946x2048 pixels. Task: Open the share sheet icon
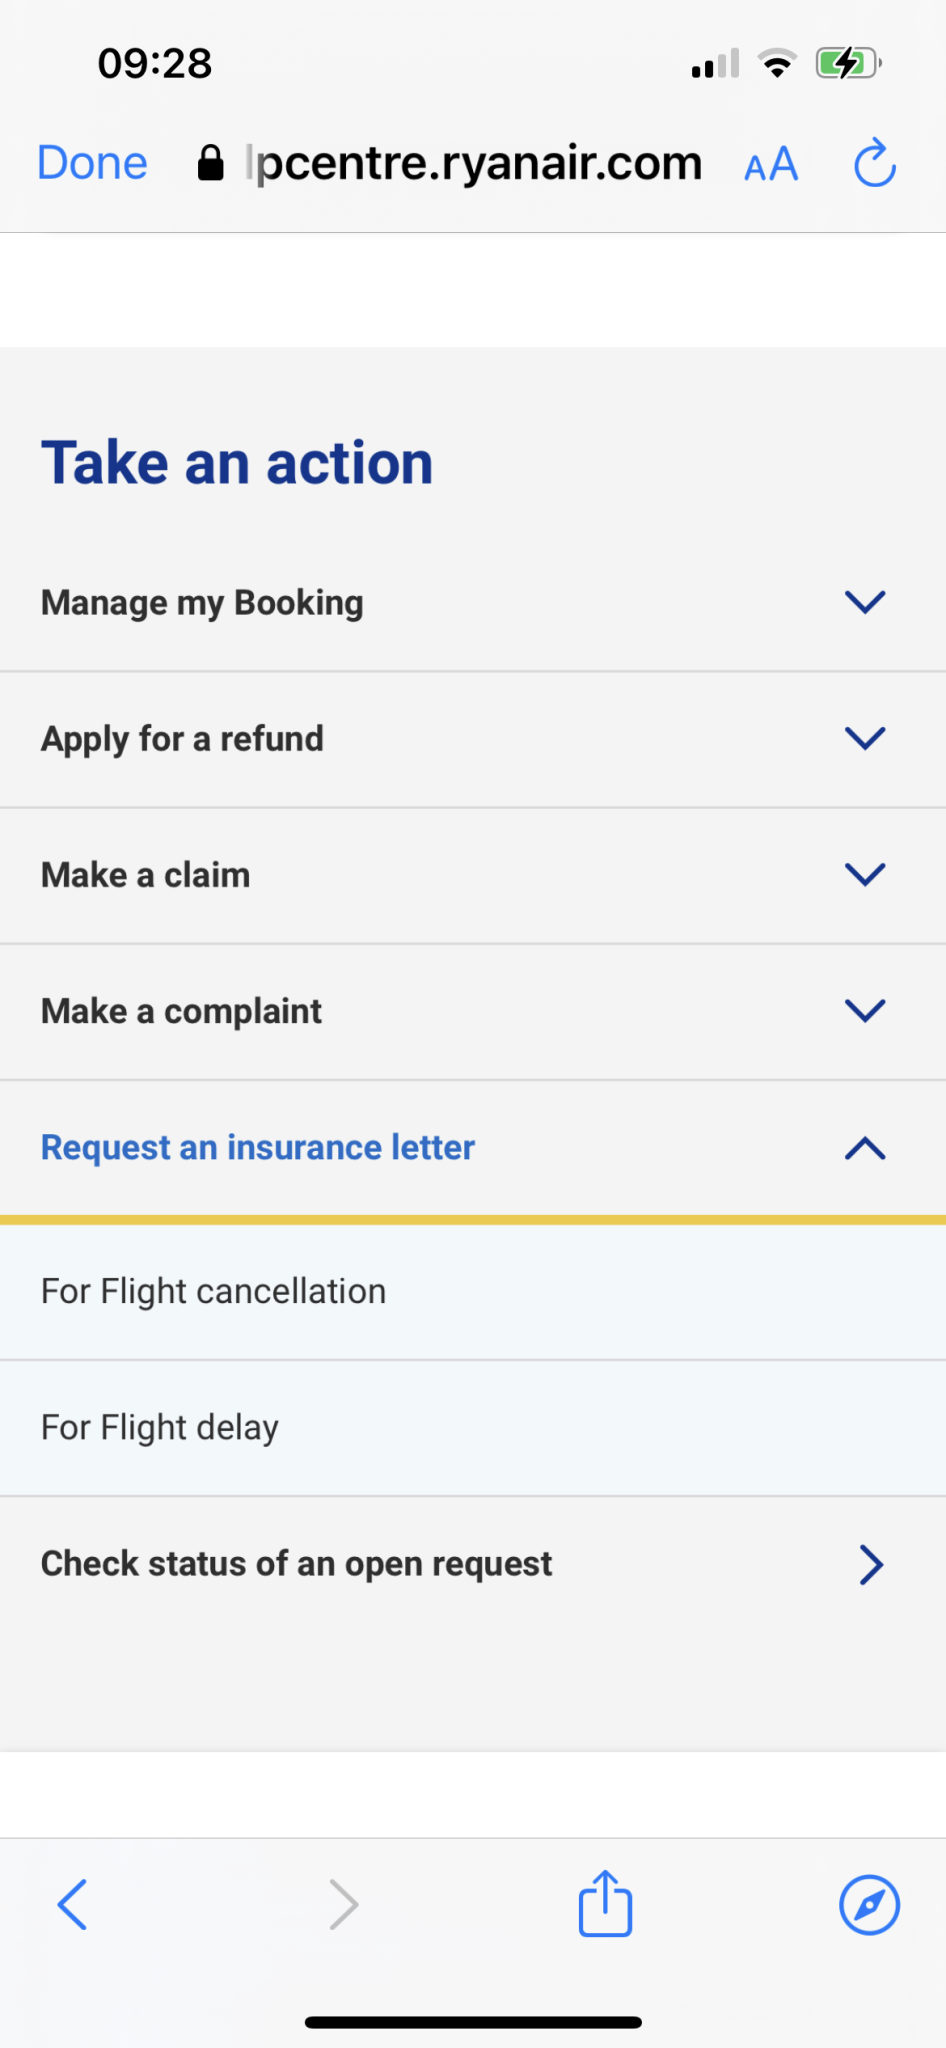(605, 1904)
